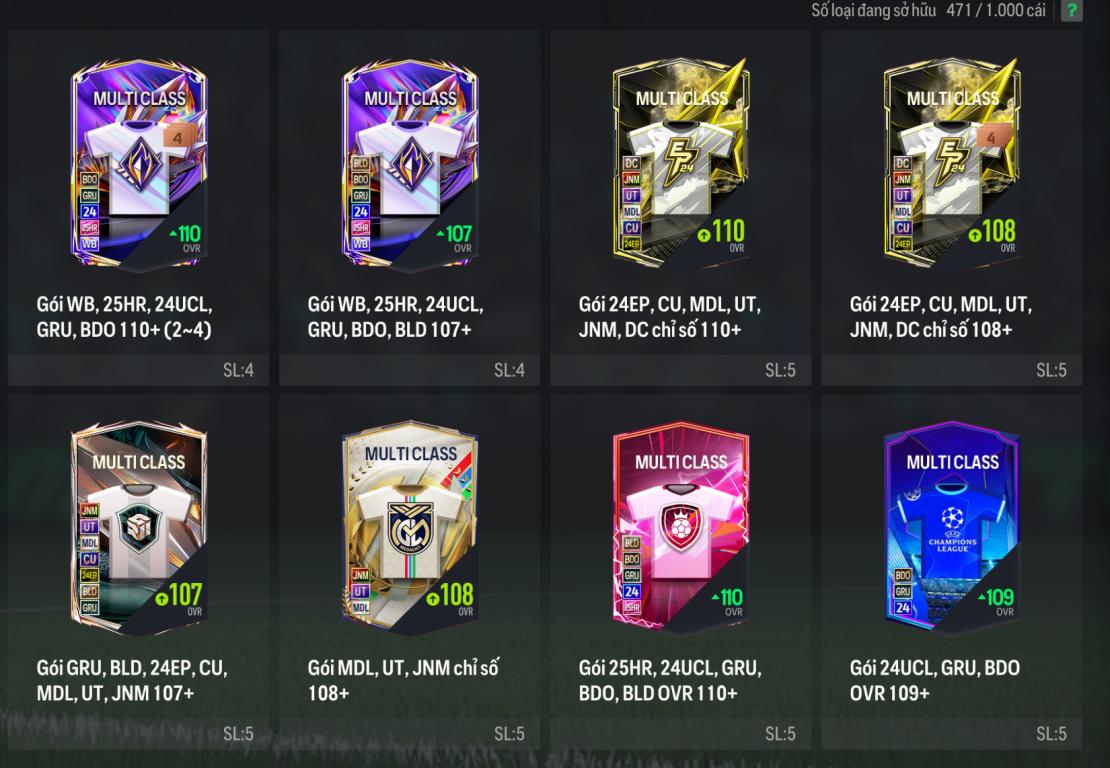The image size is (1110, 768).
Task: Open the bronze Multi Class 107 OVR pack card
Action: [139, 527]
